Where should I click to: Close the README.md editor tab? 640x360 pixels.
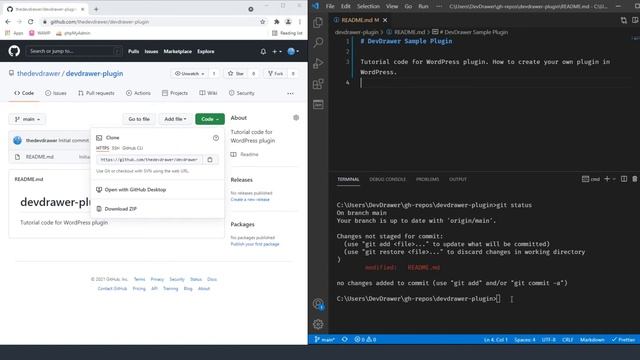point(385,20)
